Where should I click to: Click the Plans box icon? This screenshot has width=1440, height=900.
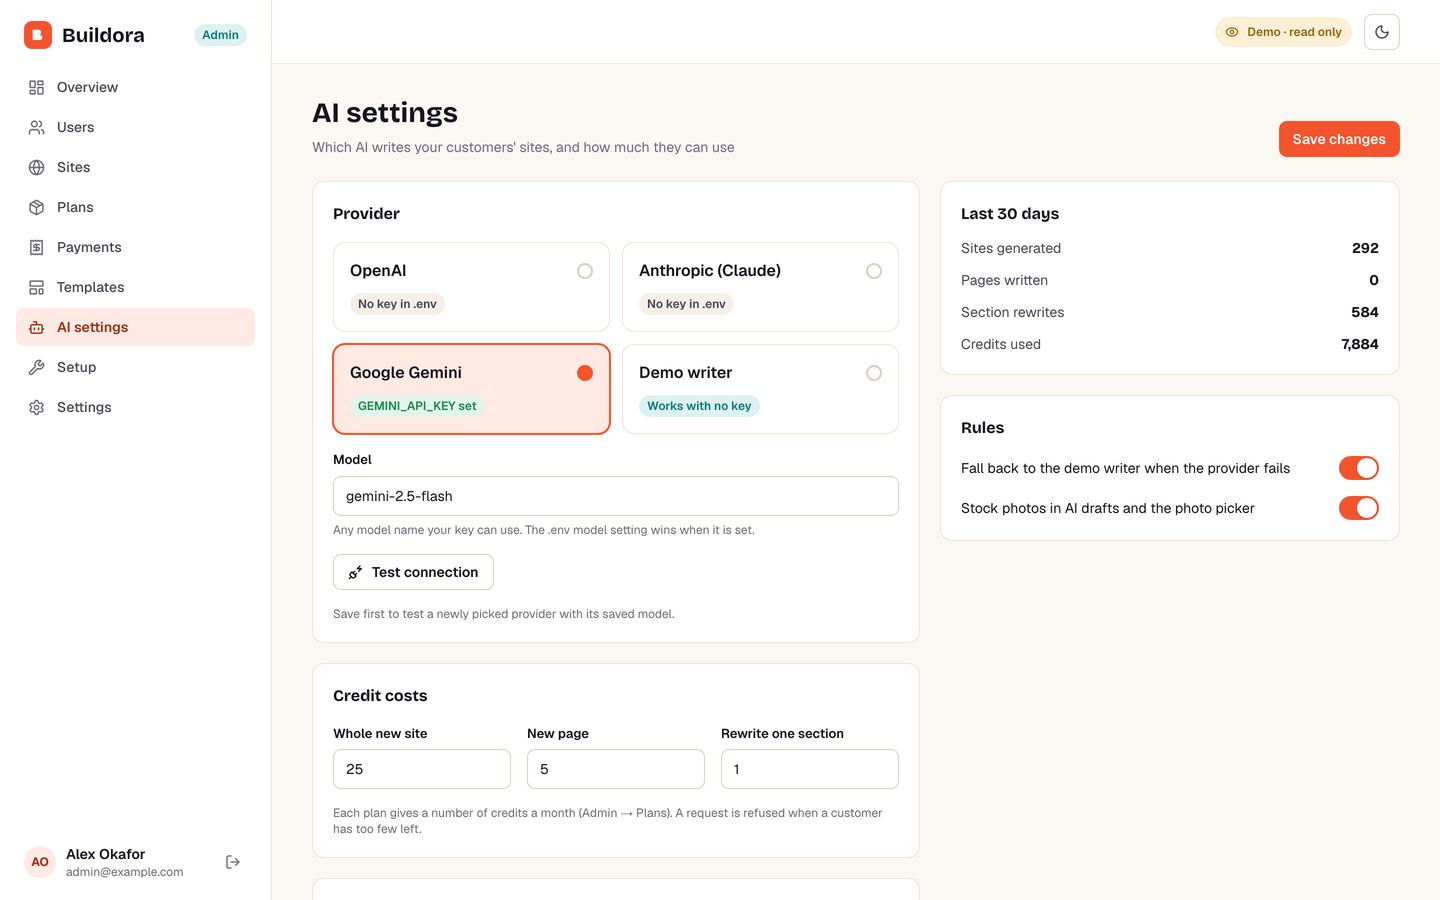tap(37, 207)
